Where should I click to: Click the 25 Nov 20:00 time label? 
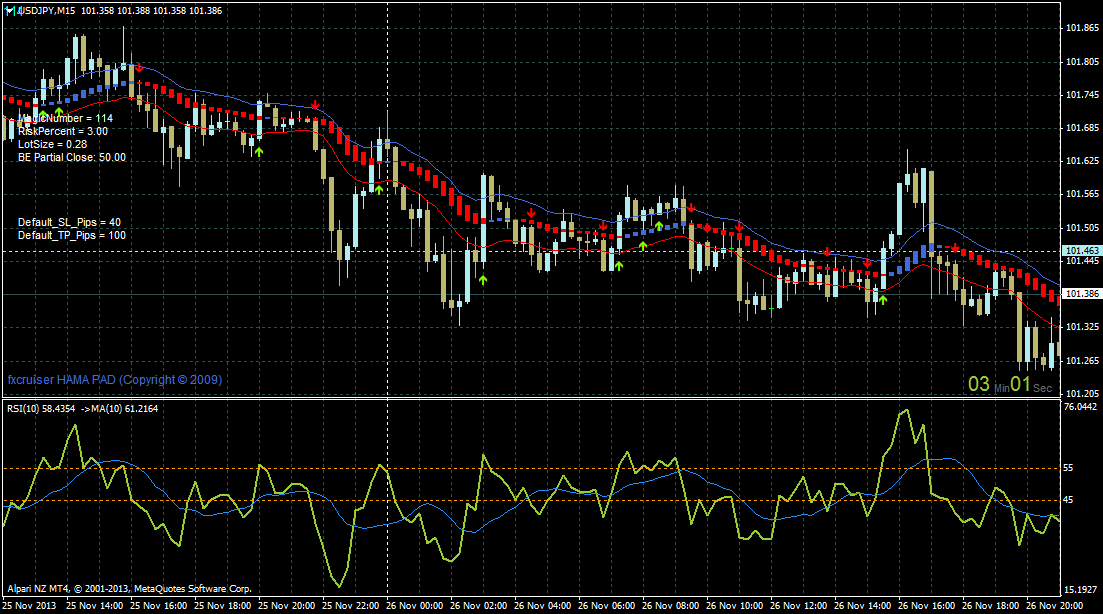pyautogui.click(x=286, y=606)
